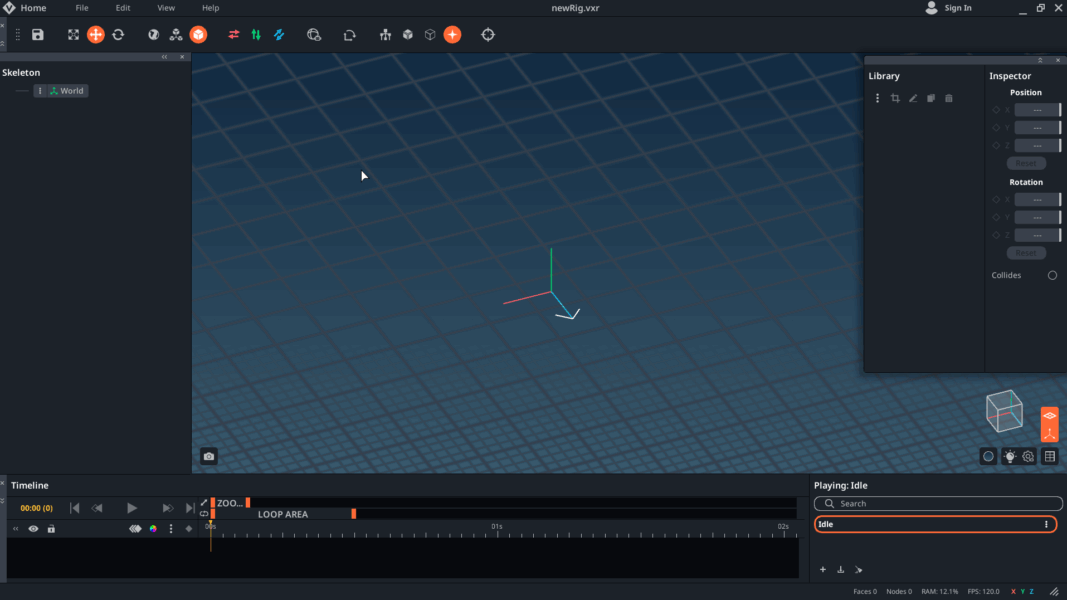Click the Library pencil edit icon
This screenshot has width=1067, height=600.
click(x=913, y=99)
